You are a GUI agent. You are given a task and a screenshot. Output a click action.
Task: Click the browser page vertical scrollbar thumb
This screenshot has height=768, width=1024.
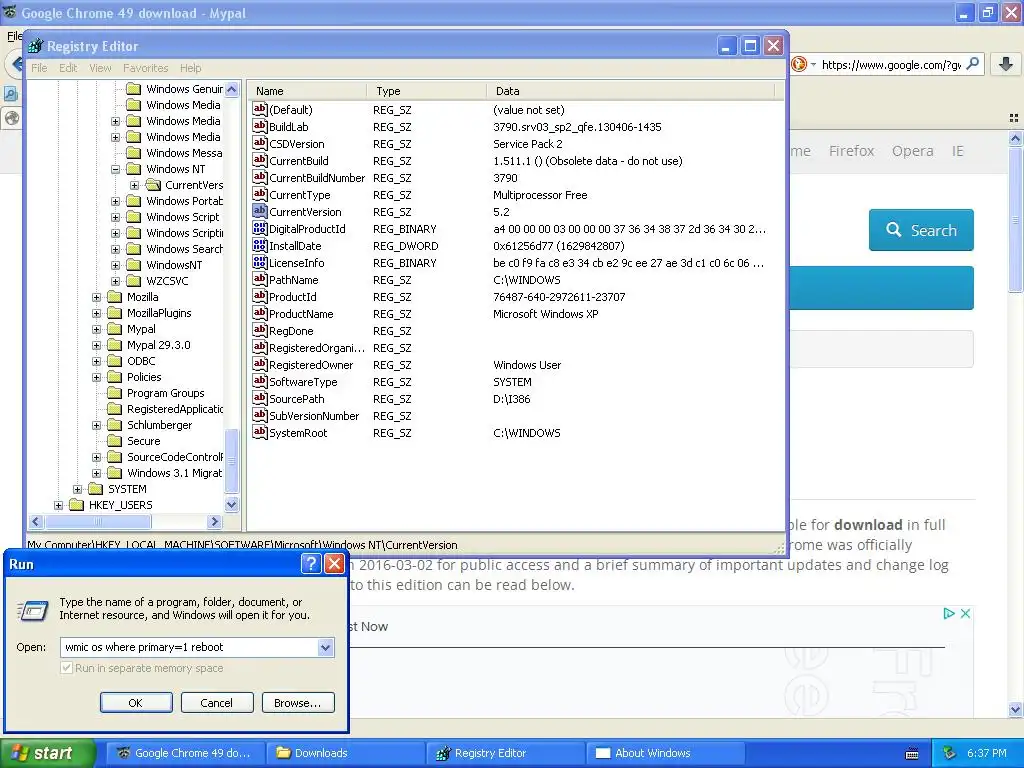point(1015,220)
